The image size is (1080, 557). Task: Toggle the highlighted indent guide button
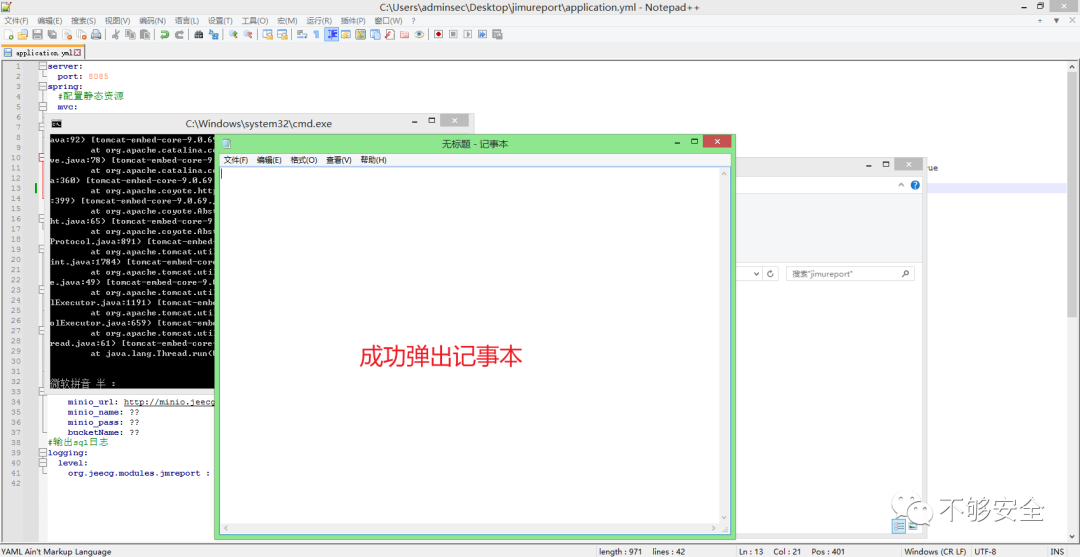coord(331,34)
